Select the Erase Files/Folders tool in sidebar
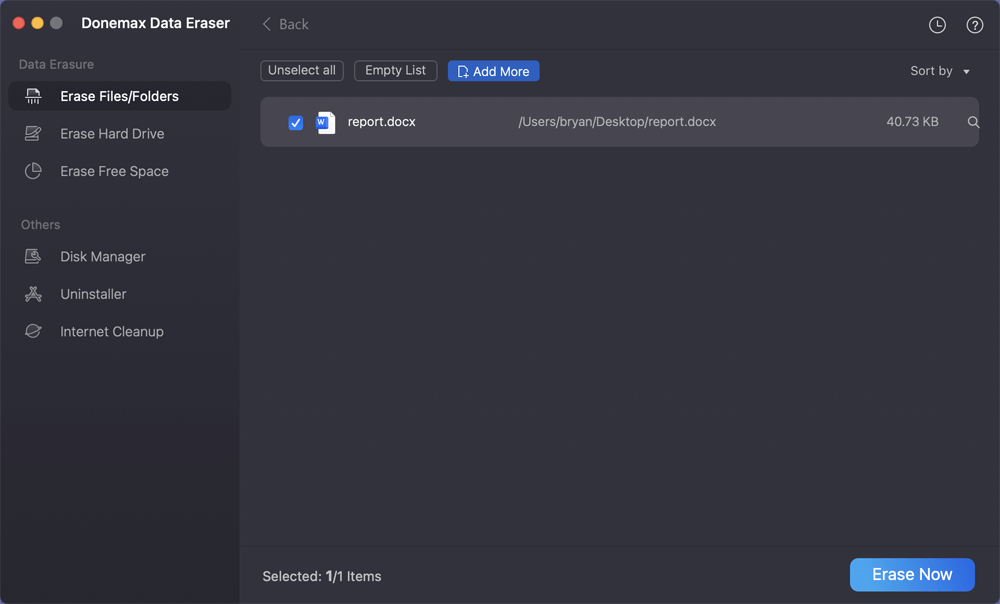This screenshot has height=604, width=1000. pyautogui.click(x=119, y=96)
